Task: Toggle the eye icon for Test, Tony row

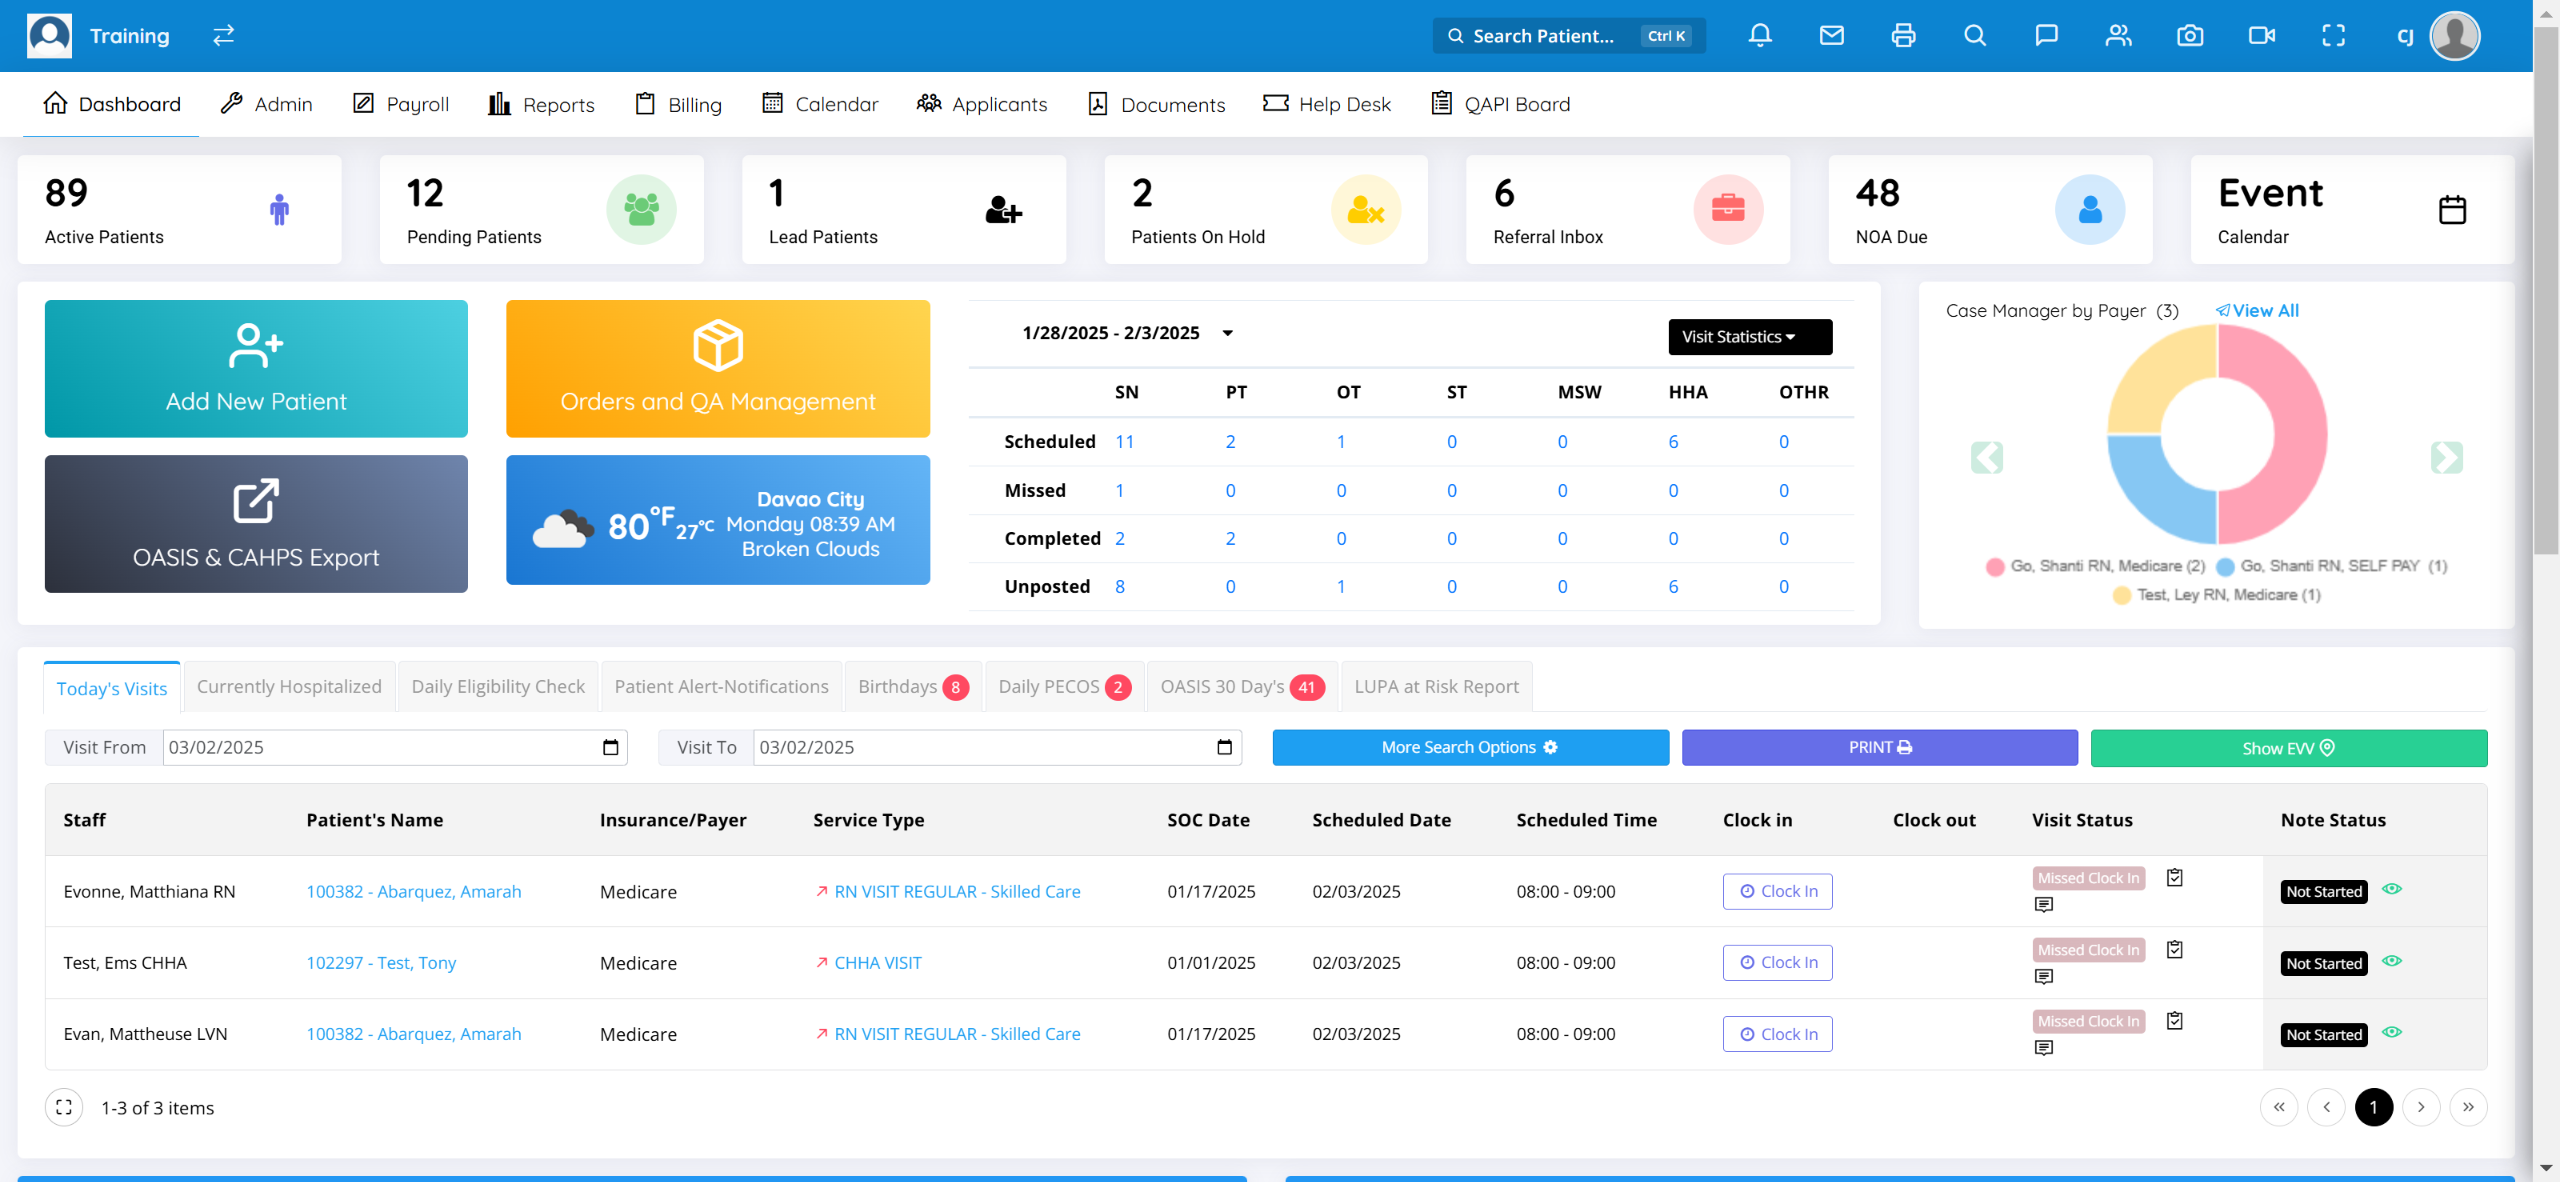Action: [2391, 961]
